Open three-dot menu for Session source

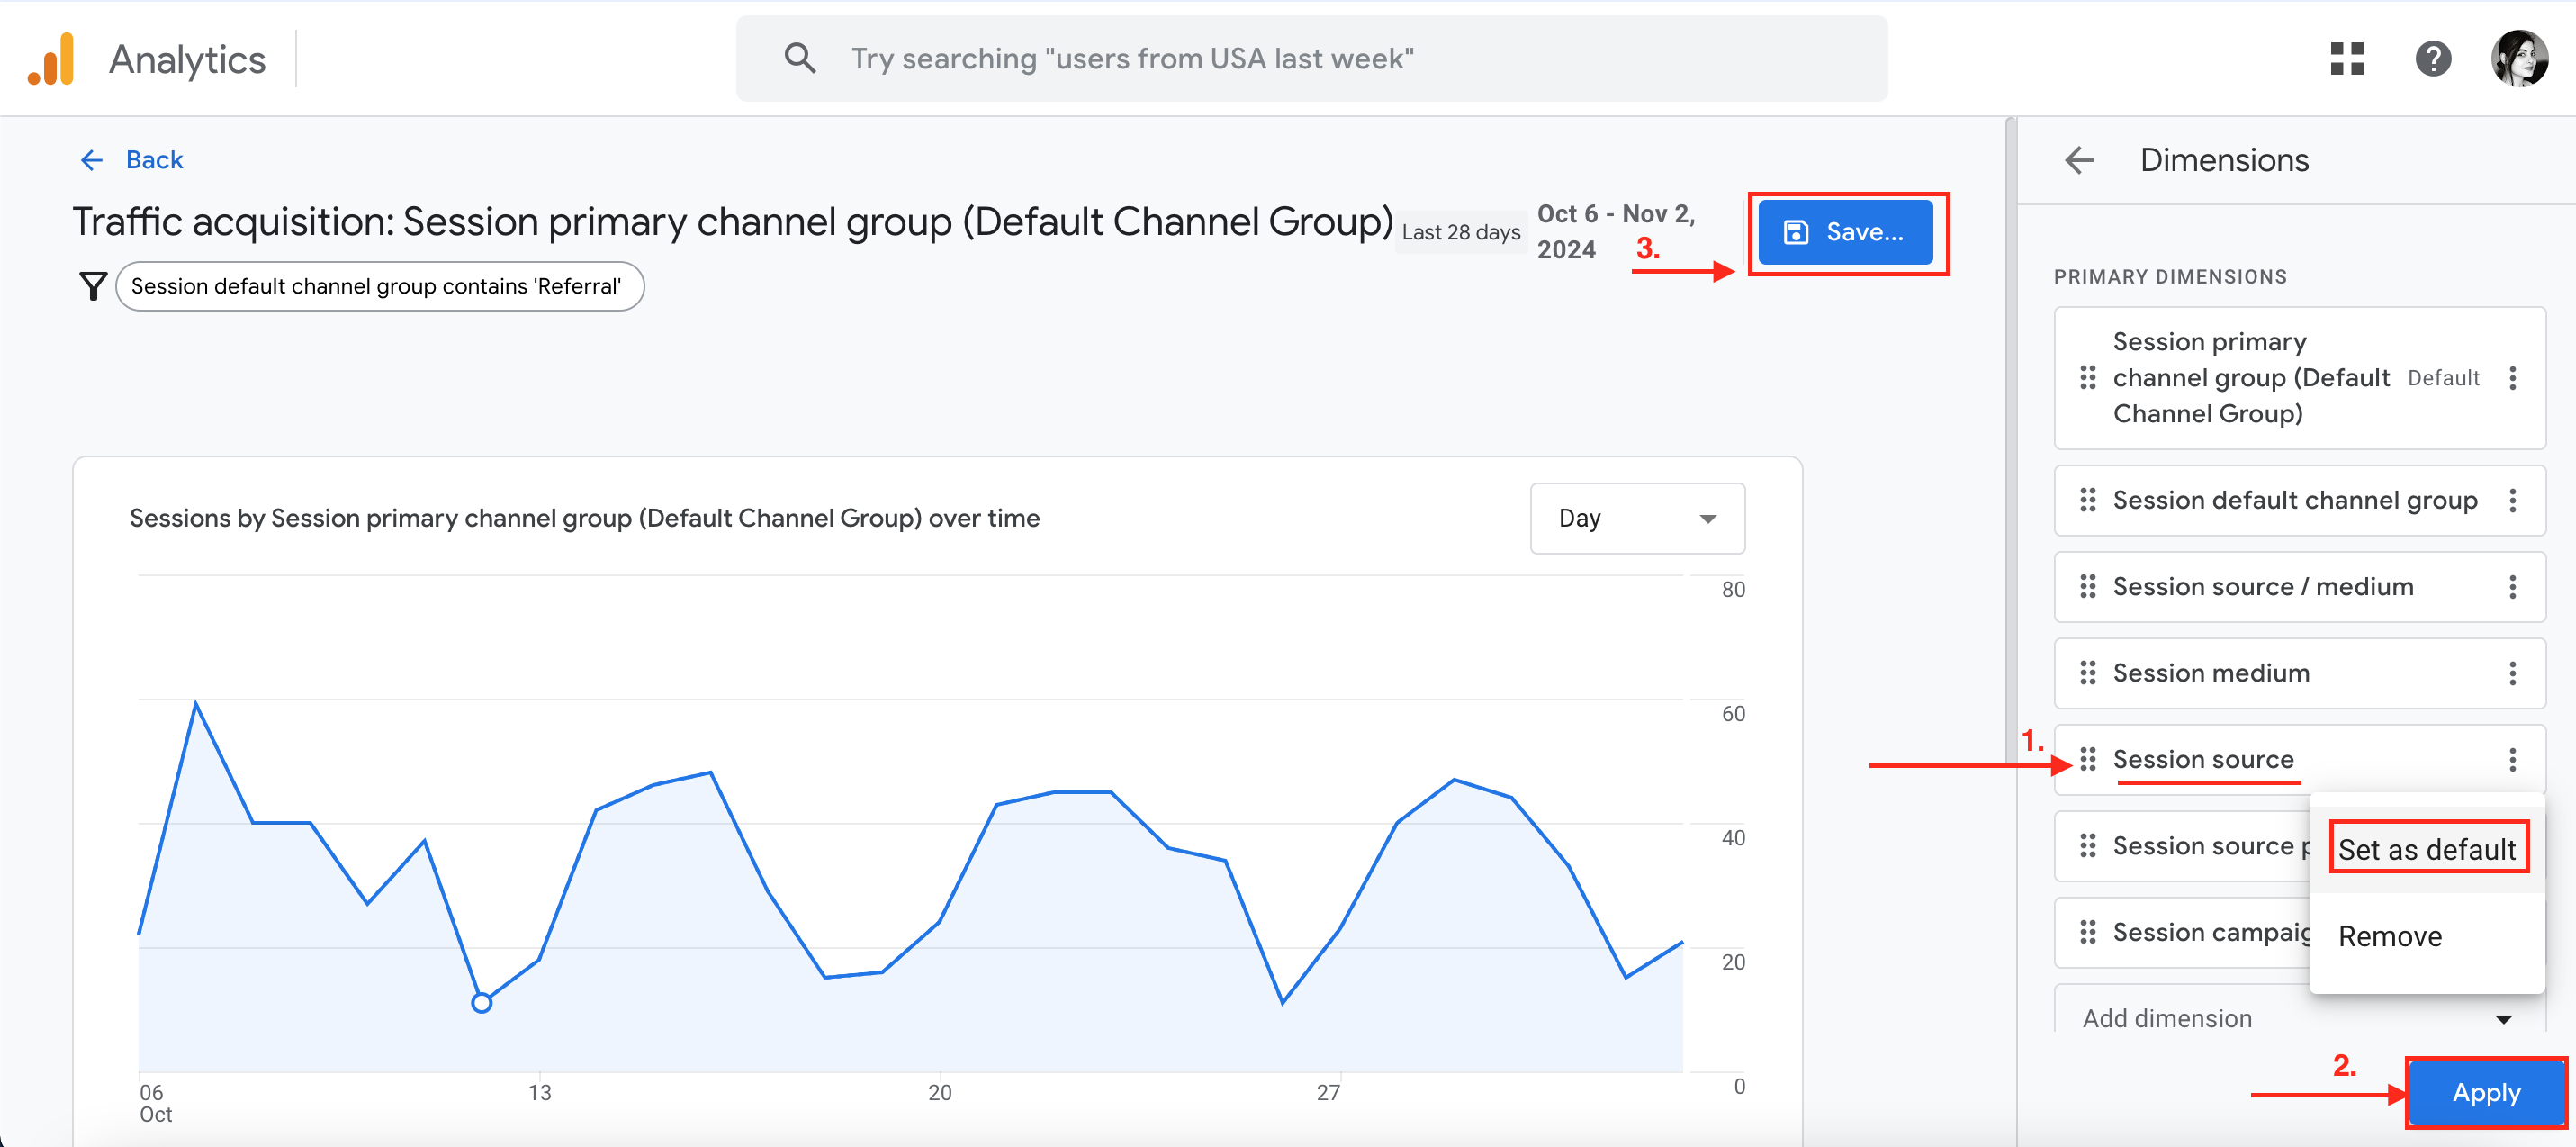tap(2512, 760)
